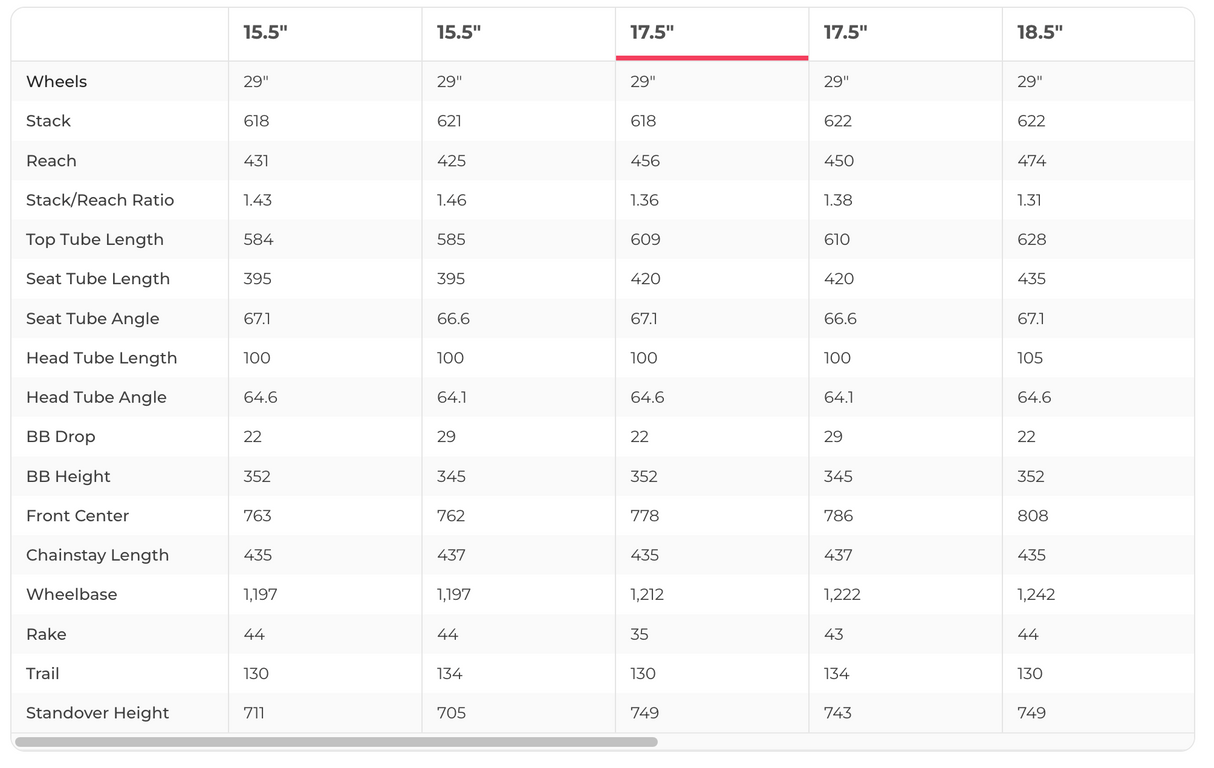This screenshot has width=1214, height=768.
Task: Click the Reach value 474
Action: coord(1031,161)
